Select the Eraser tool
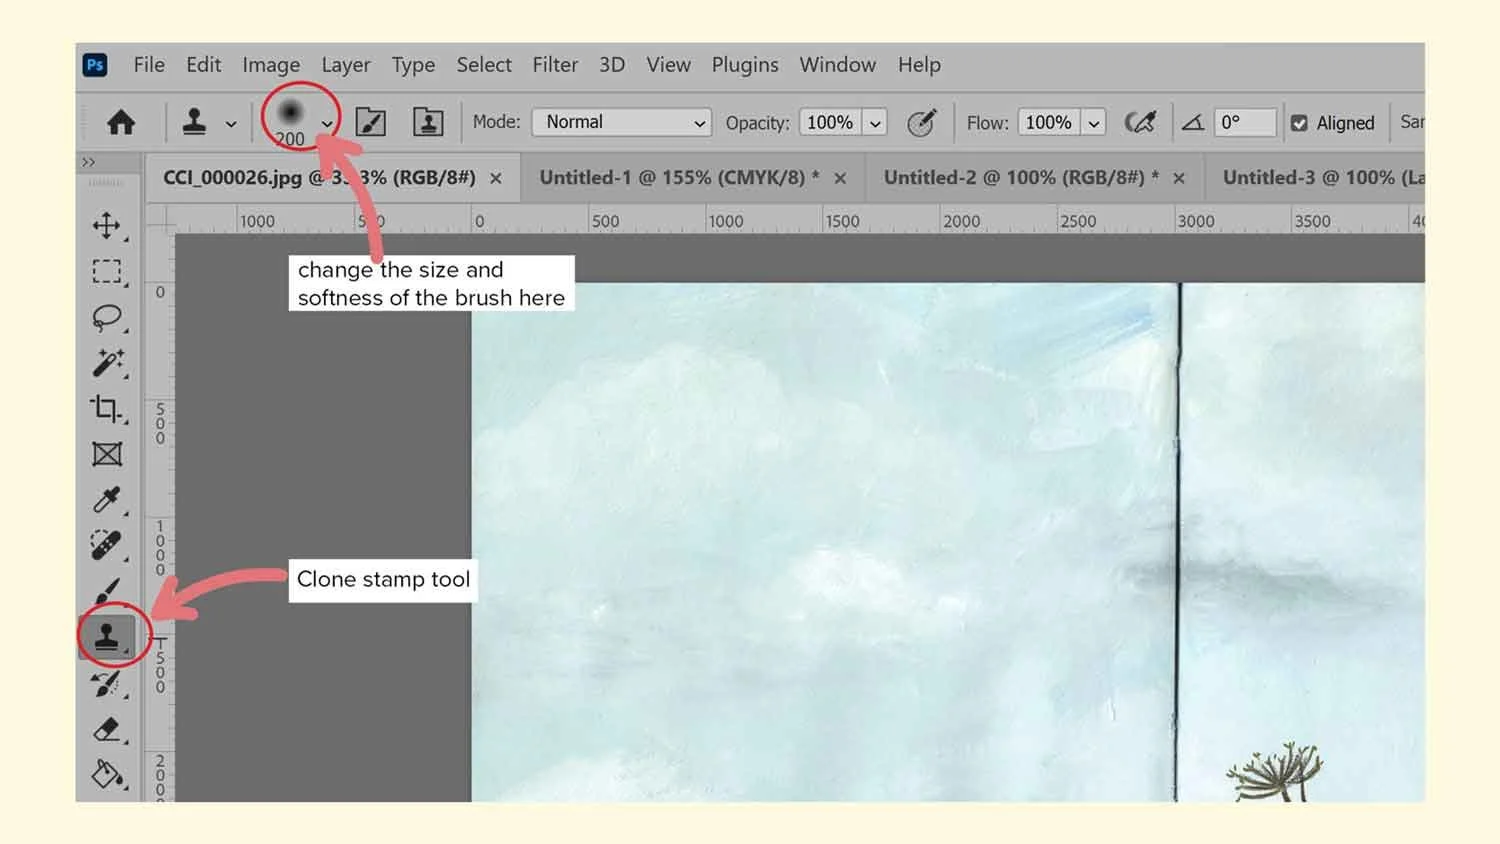The width and height of the screenshot is (1500, 844). tap(108, 729)
